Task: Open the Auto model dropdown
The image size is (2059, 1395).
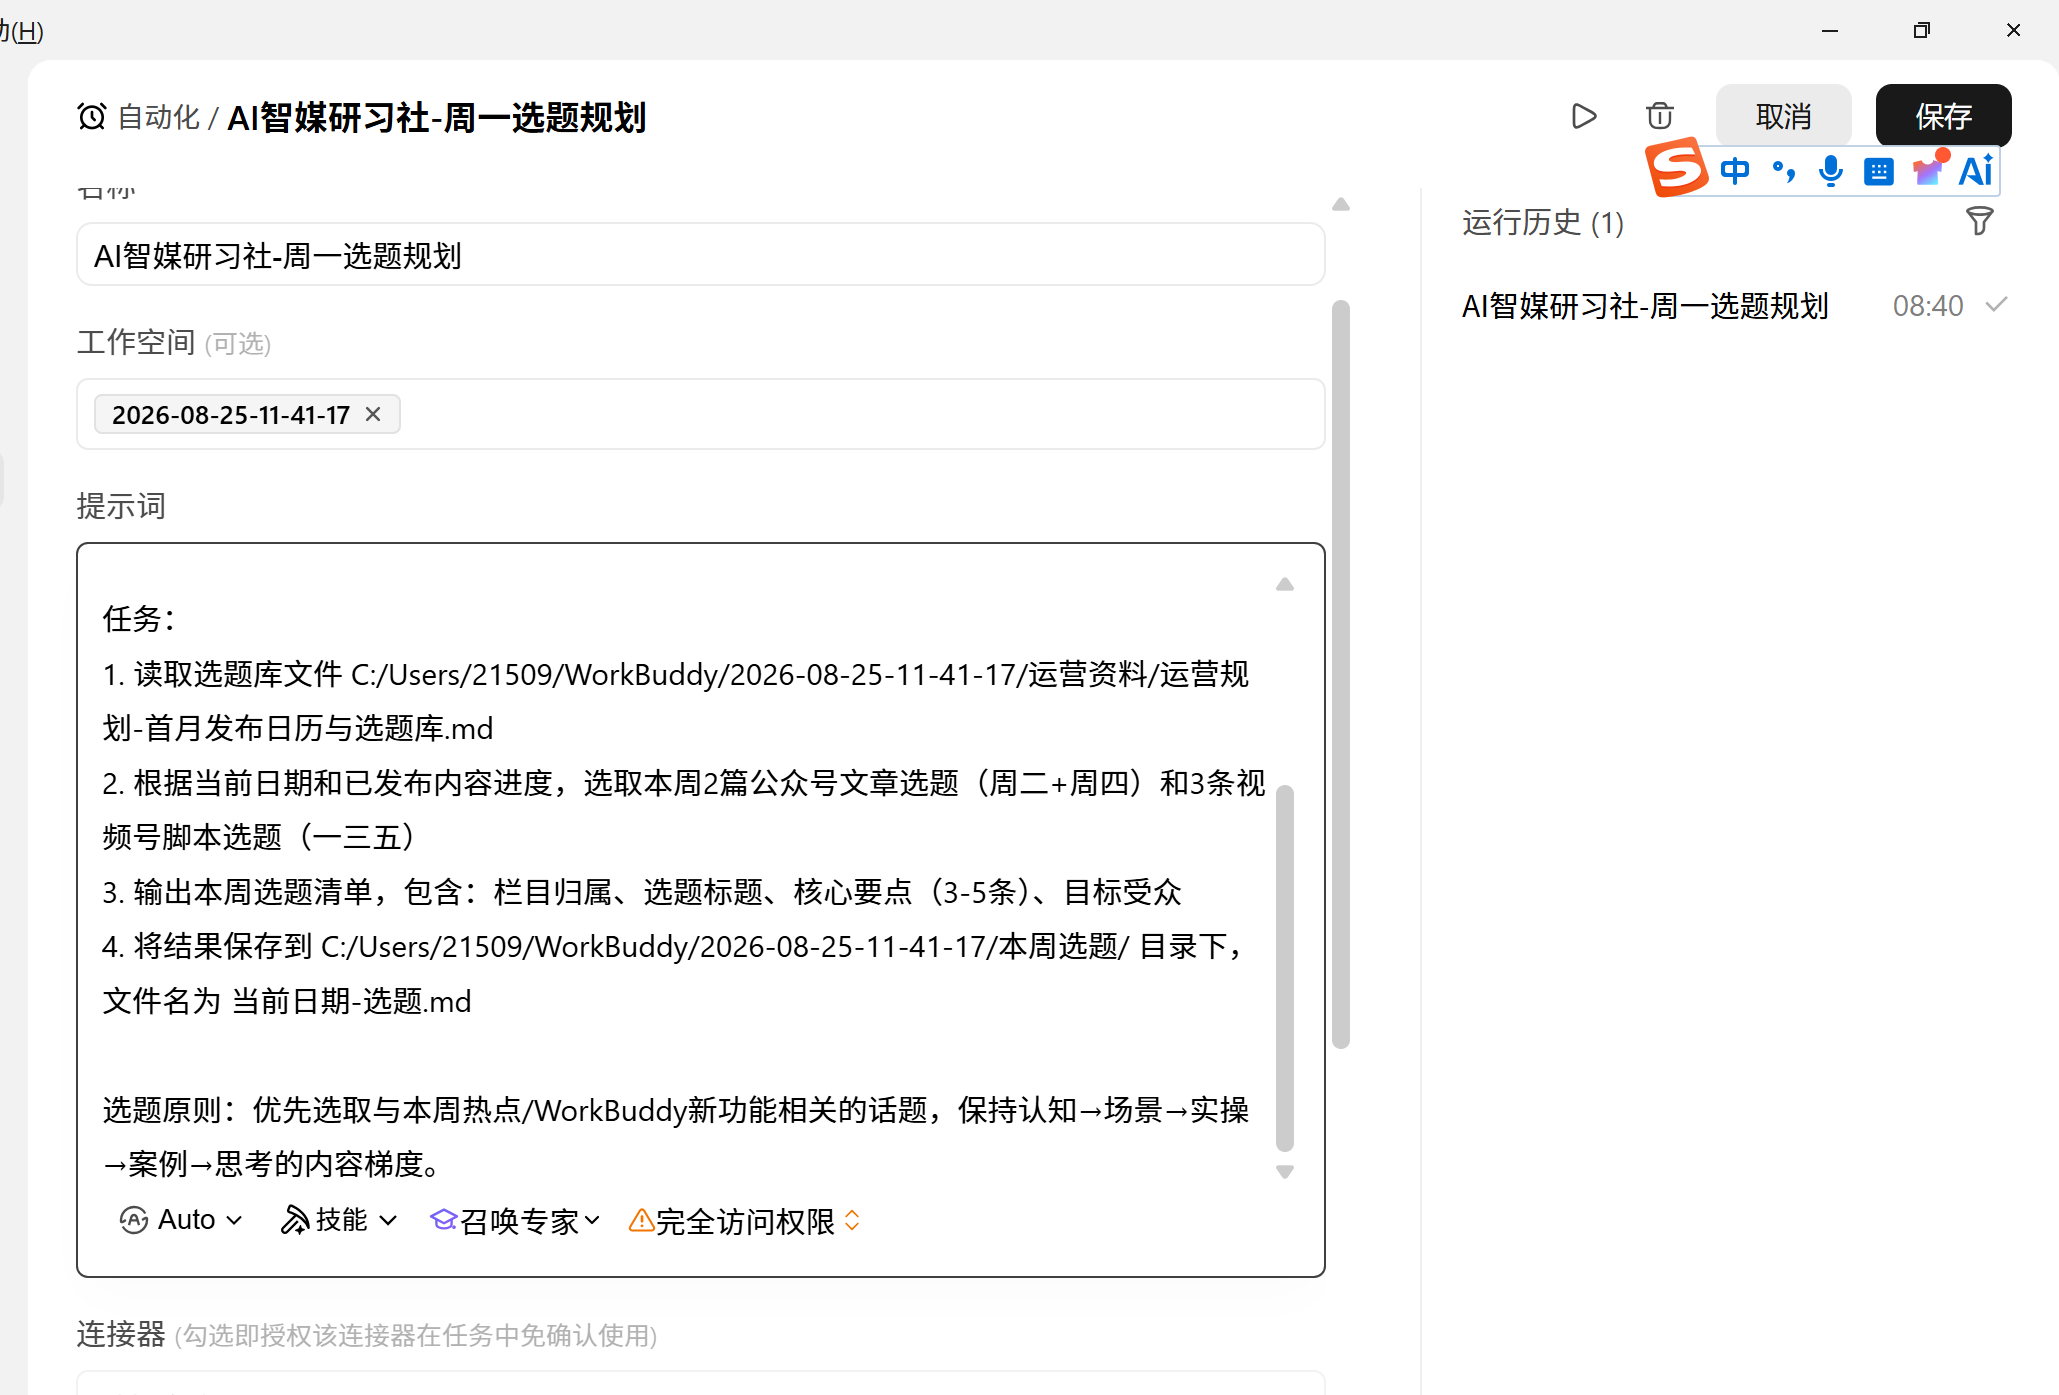Action: [181, 1220]
